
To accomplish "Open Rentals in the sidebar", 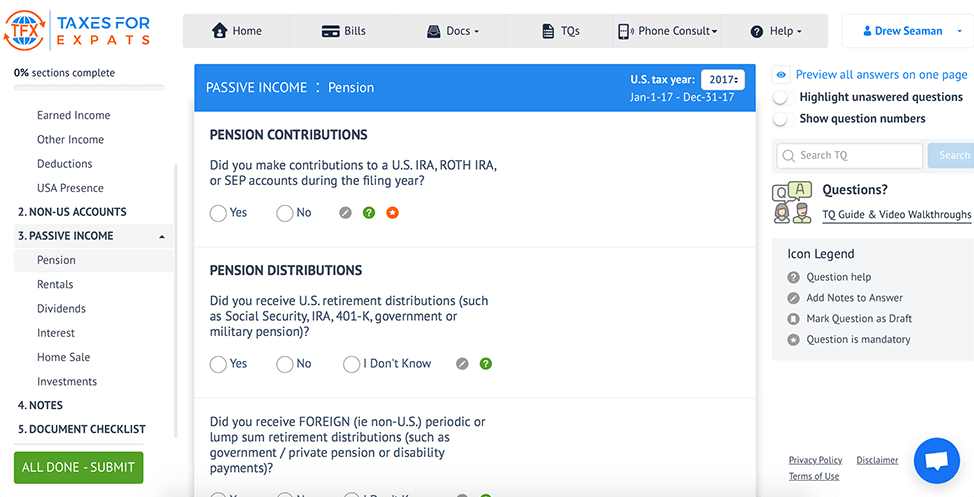I will [55, 285].
